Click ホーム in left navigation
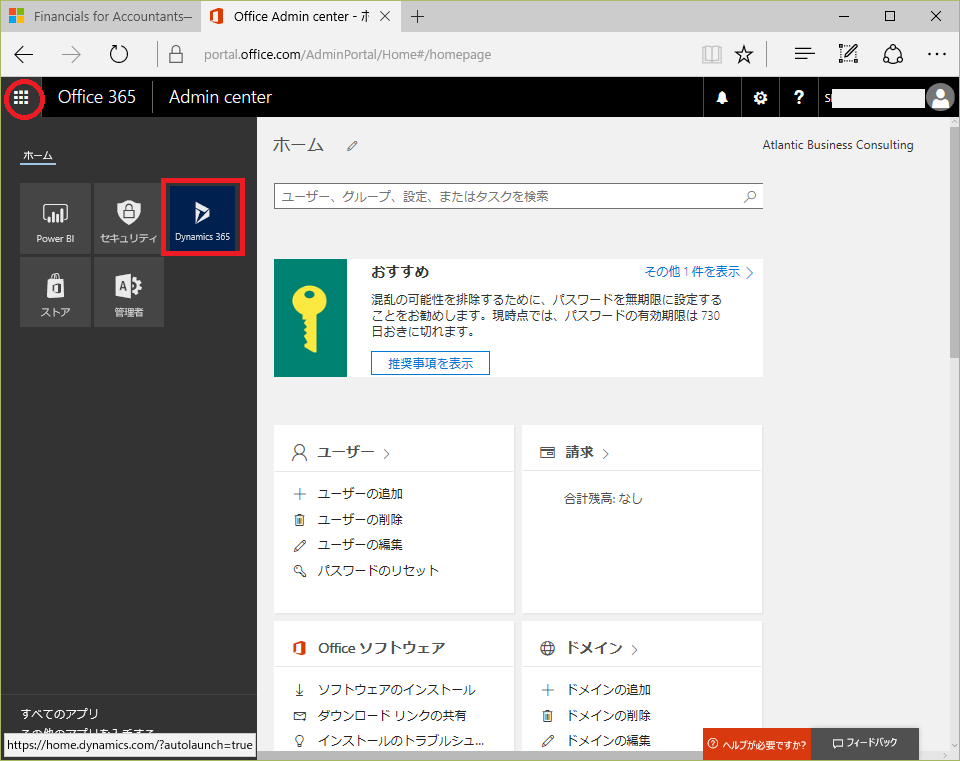Viewport: 960px width, 761px height. pyautogui.click(x=38, y=156)
